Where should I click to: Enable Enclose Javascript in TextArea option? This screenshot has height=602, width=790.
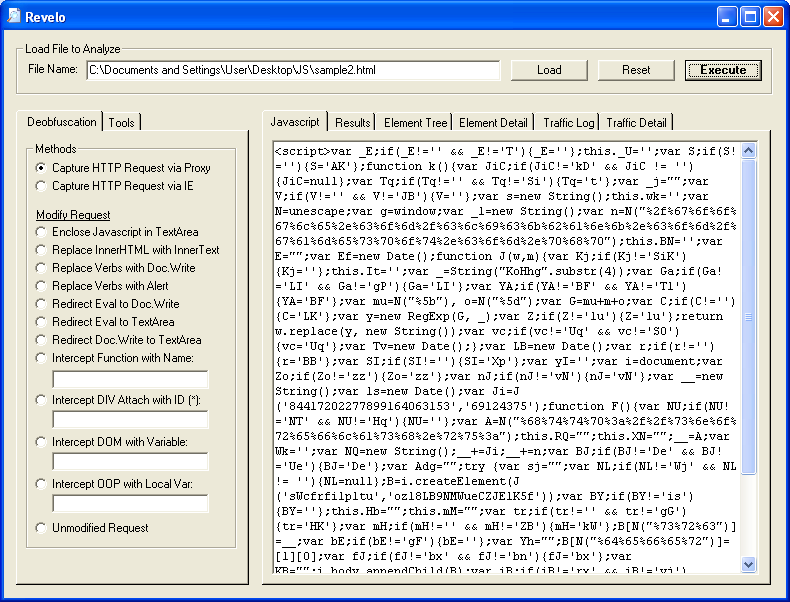click(x=41, y=232)
